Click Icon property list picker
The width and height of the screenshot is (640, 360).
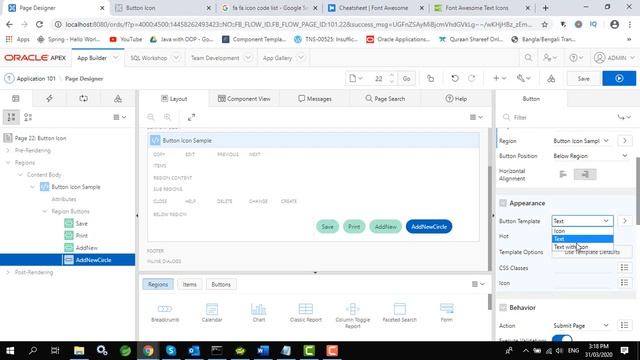(x=624, y=282)
